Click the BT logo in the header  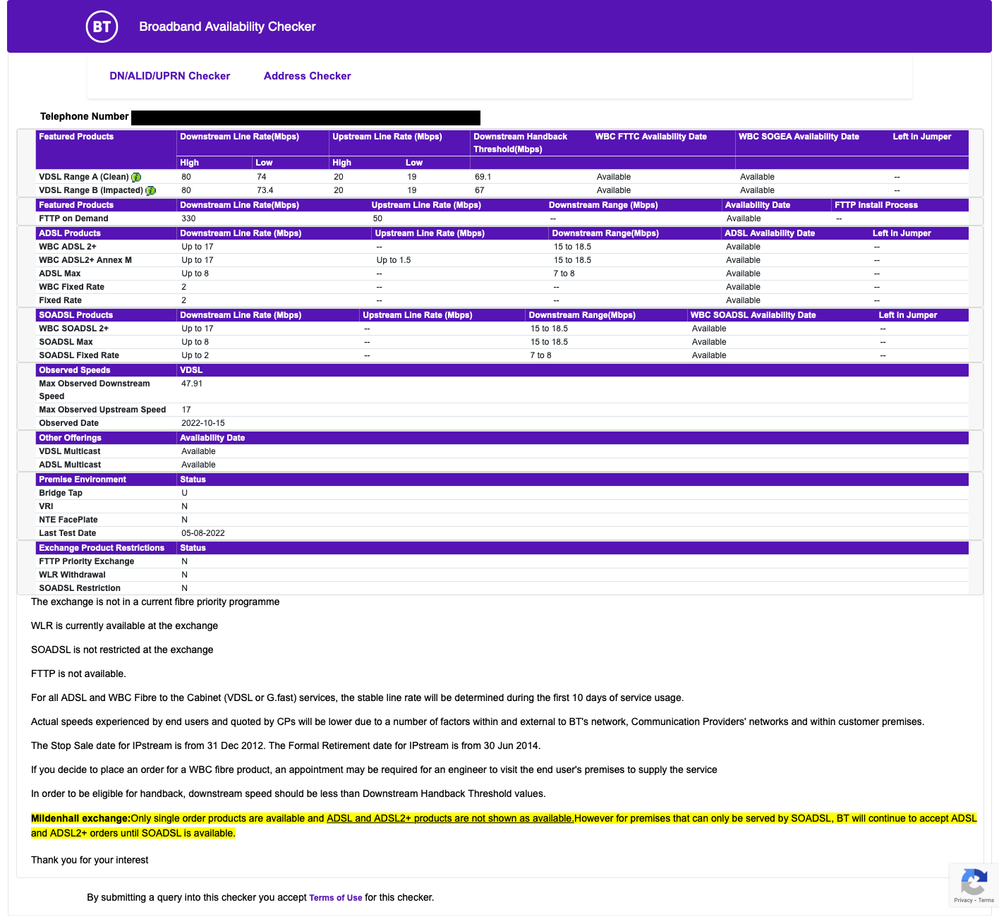(101, 27)
